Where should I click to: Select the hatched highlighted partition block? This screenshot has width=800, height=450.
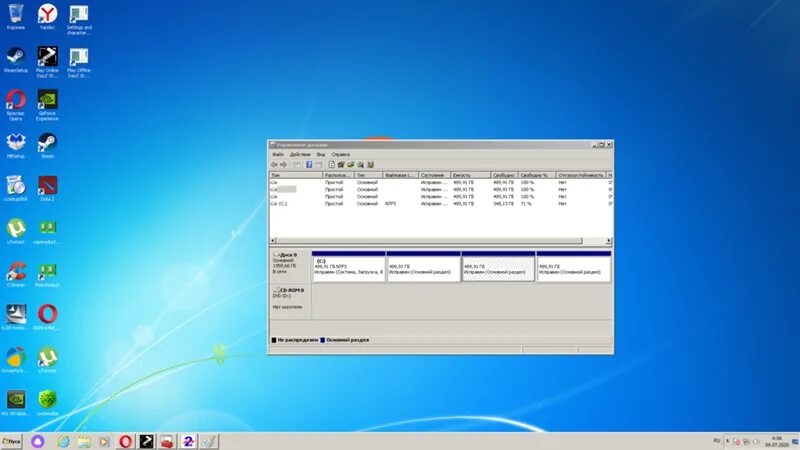pos(498,266)
